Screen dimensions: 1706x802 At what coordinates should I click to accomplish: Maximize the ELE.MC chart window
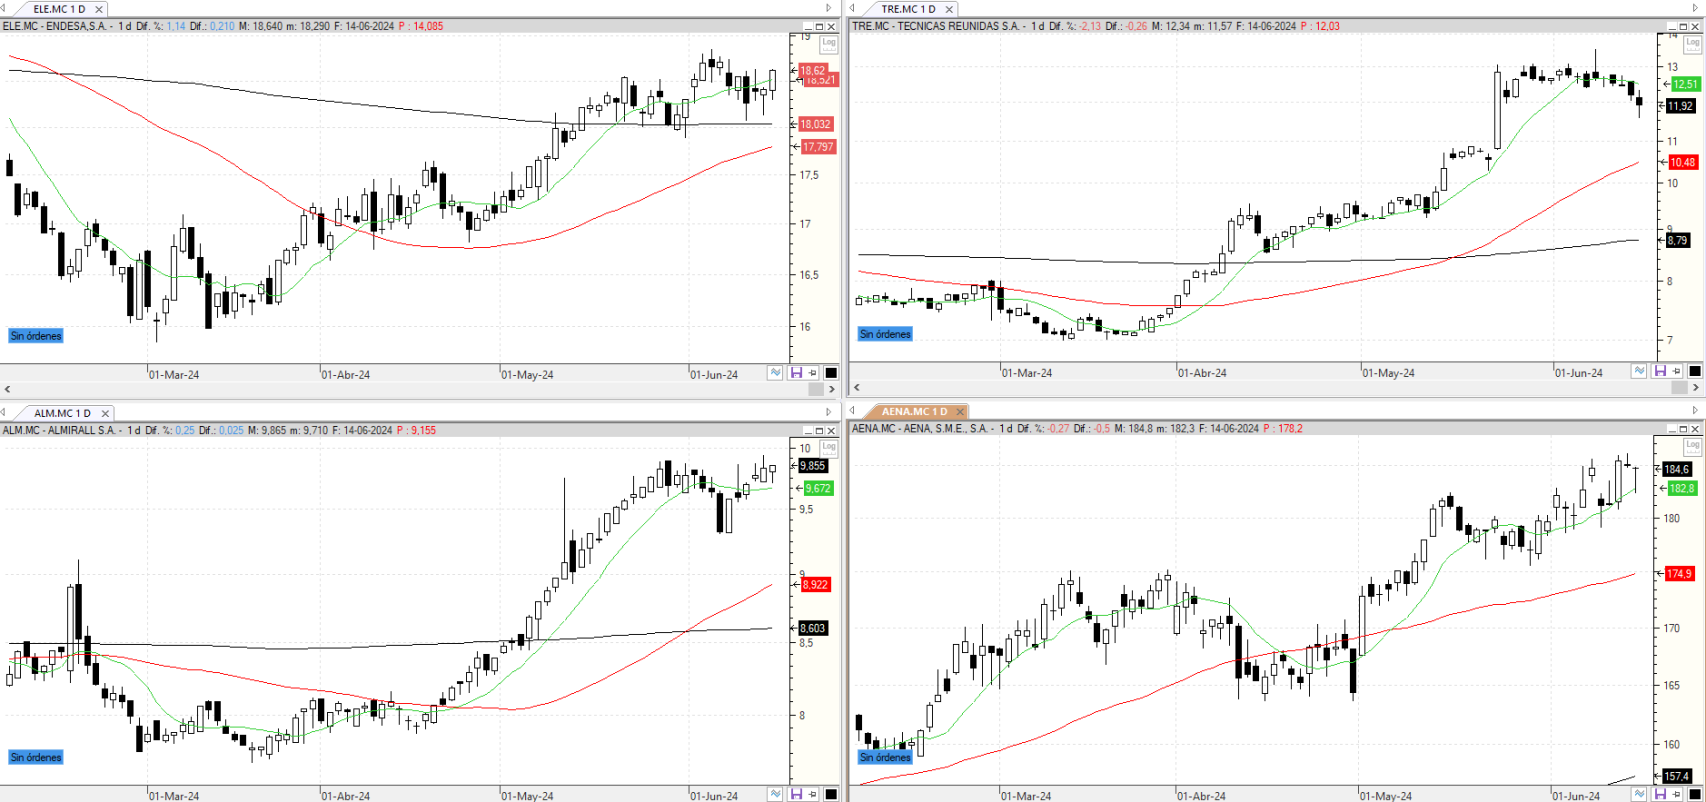pos(819,26)
